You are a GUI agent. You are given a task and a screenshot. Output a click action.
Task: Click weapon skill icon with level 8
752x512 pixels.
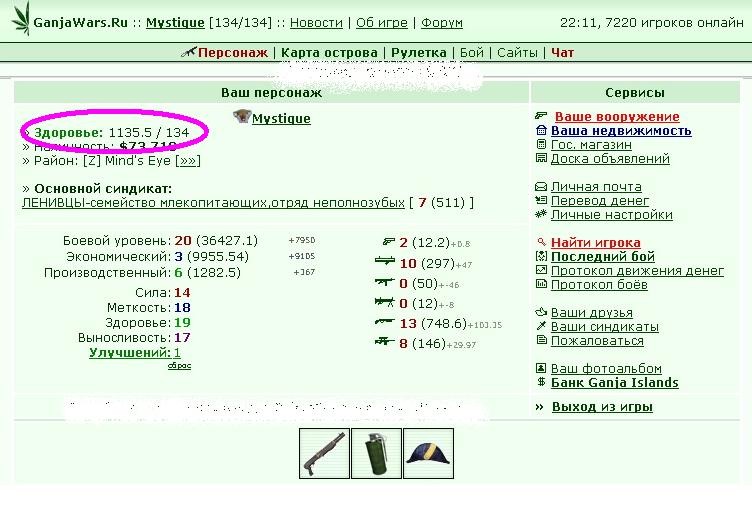pos(385,341)
